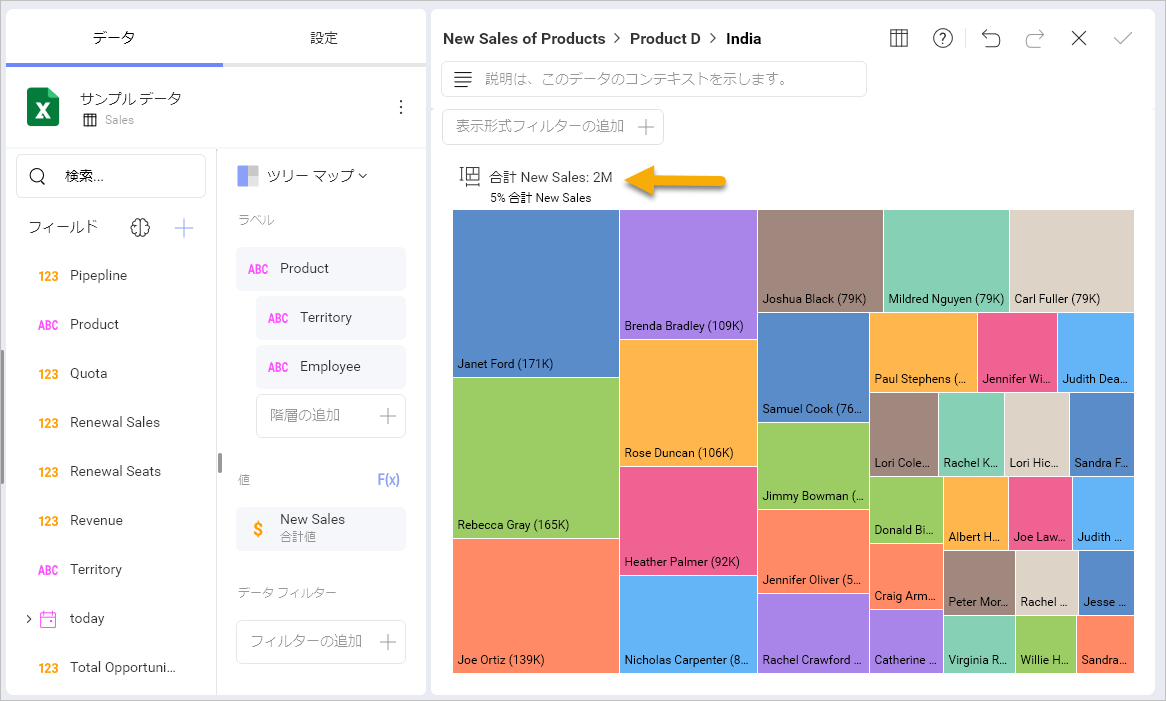Click the Mildred Nguyen (79K) tile
The width and height of the screenshot is (1166, 701).
point(946,261)
